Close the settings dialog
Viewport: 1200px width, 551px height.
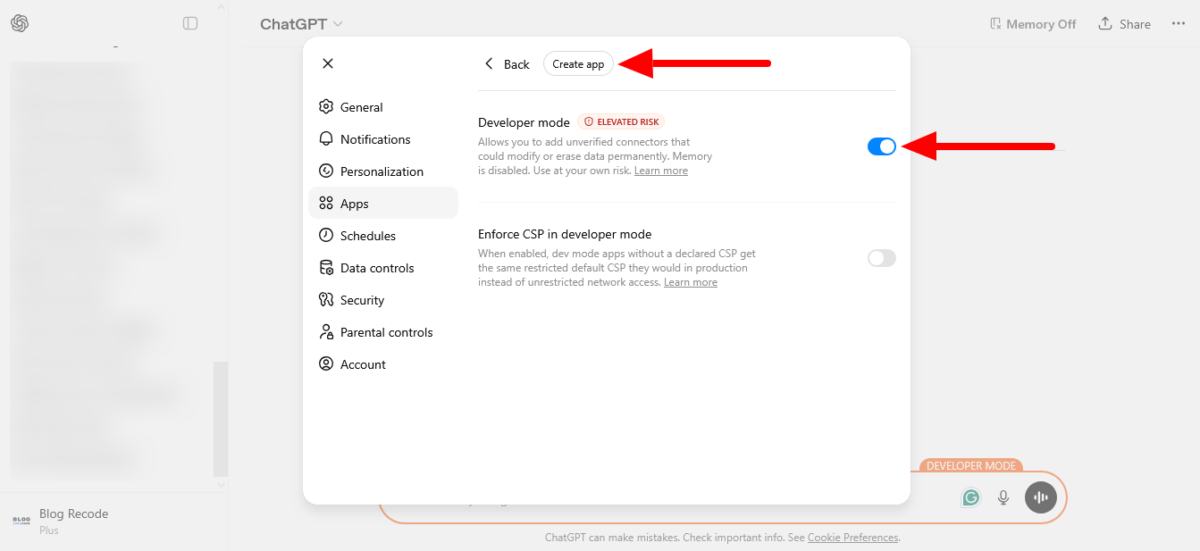[328, 63]
